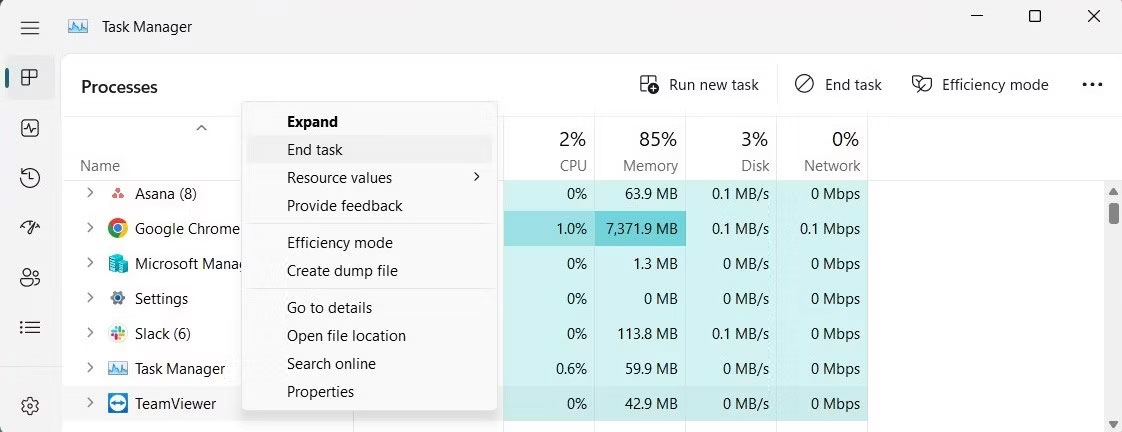This screenshot has height=432, width=1122.
Task: Expand the Settings process group
Action: click(90, 298)
